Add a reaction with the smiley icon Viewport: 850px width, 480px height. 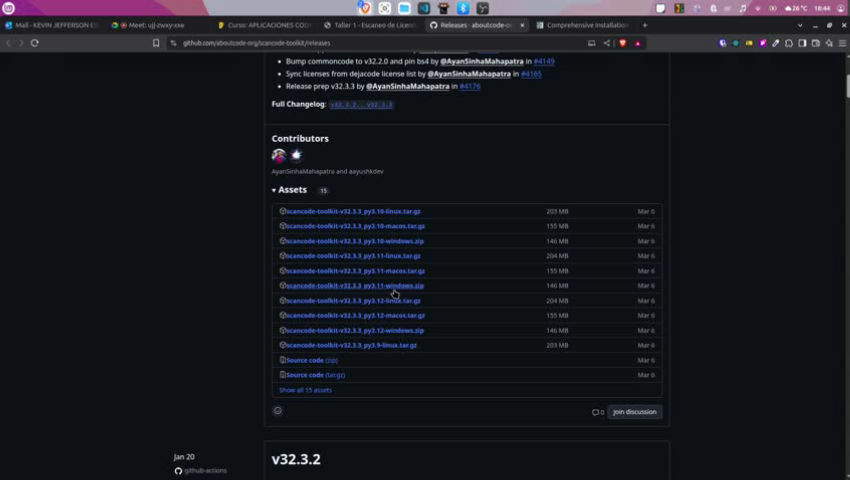278,411
